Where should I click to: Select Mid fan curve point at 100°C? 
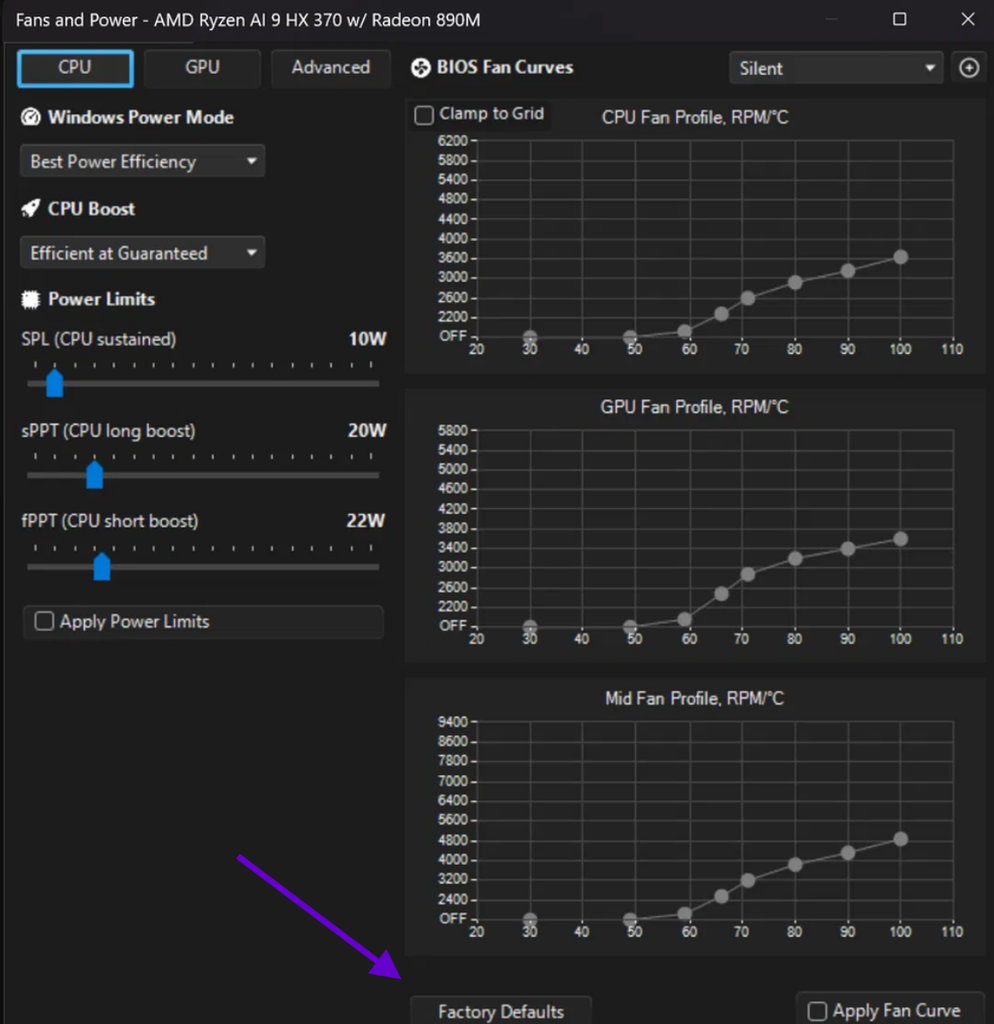tap(901, 839)
